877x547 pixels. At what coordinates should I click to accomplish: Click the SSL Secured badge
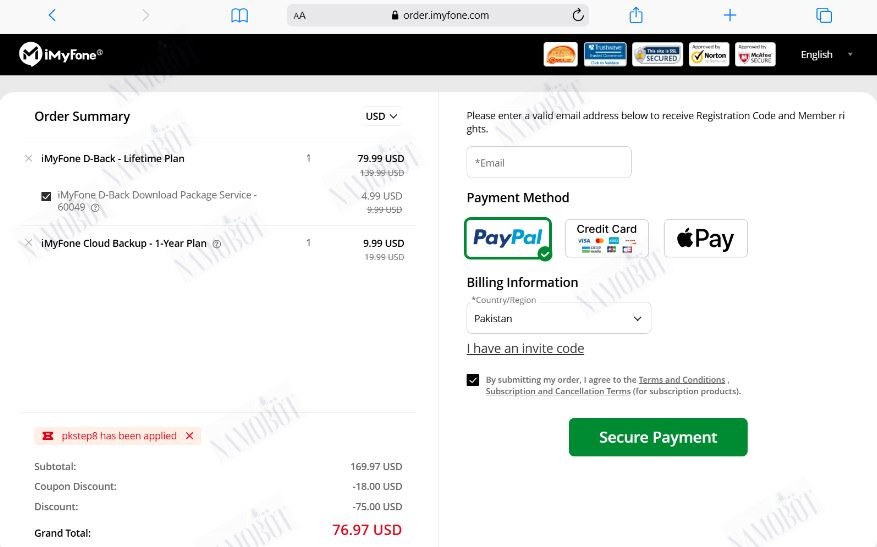[x=657, y=54]
